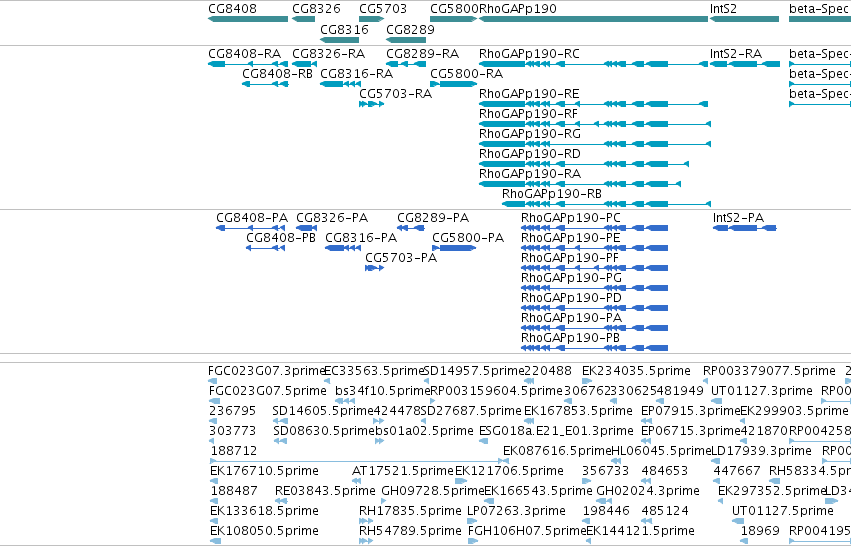Select EST FGC023G07.5prime
Viewport: 851px width, 546px height.
pyautogui.click(x=215, y=401)
